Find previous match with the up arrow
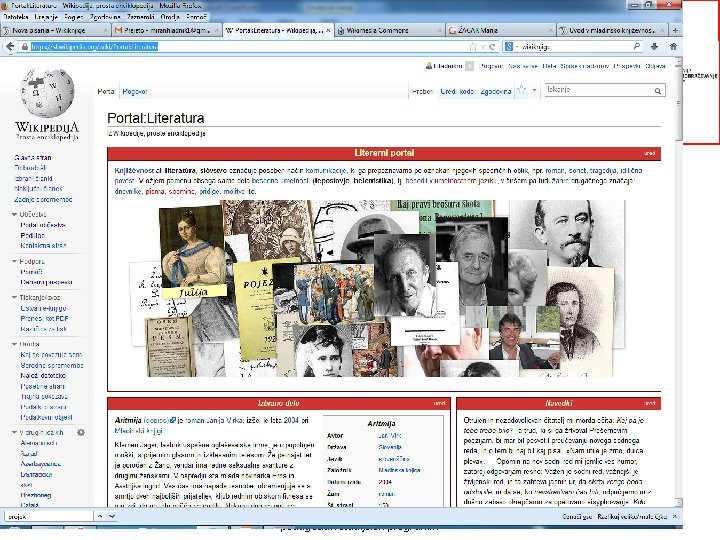 coord(100,516)
